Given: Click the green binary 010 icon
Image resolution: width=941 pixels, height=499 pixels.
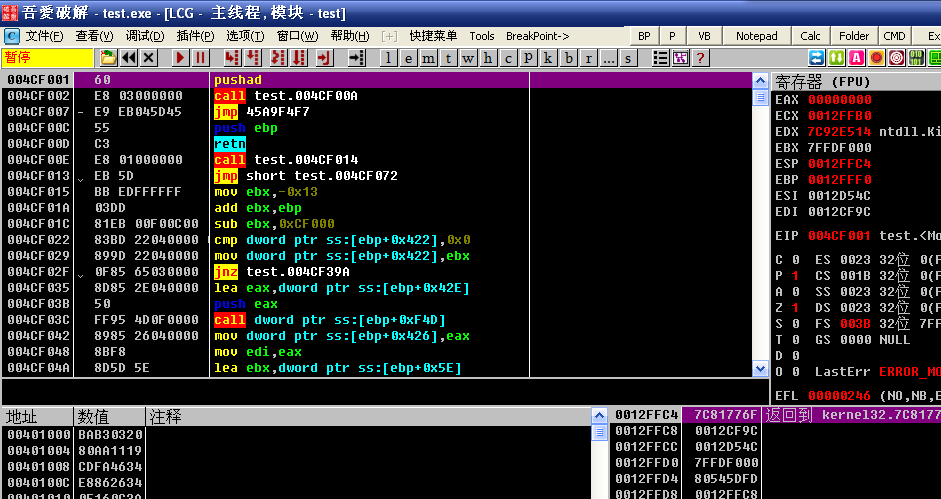Looking at the screenshot, I should tap(916, 58).
